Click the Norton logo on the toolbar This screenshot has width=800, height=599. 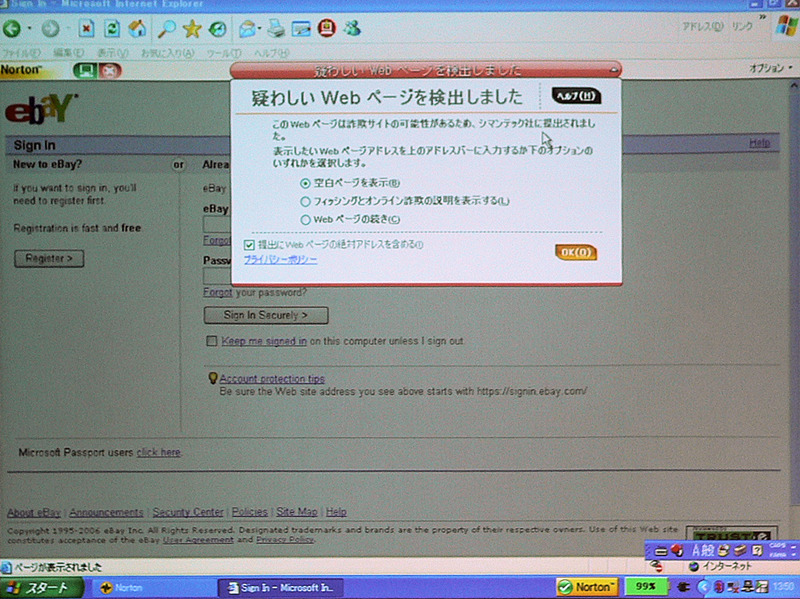pyautogui.click(x=20, y=69)
